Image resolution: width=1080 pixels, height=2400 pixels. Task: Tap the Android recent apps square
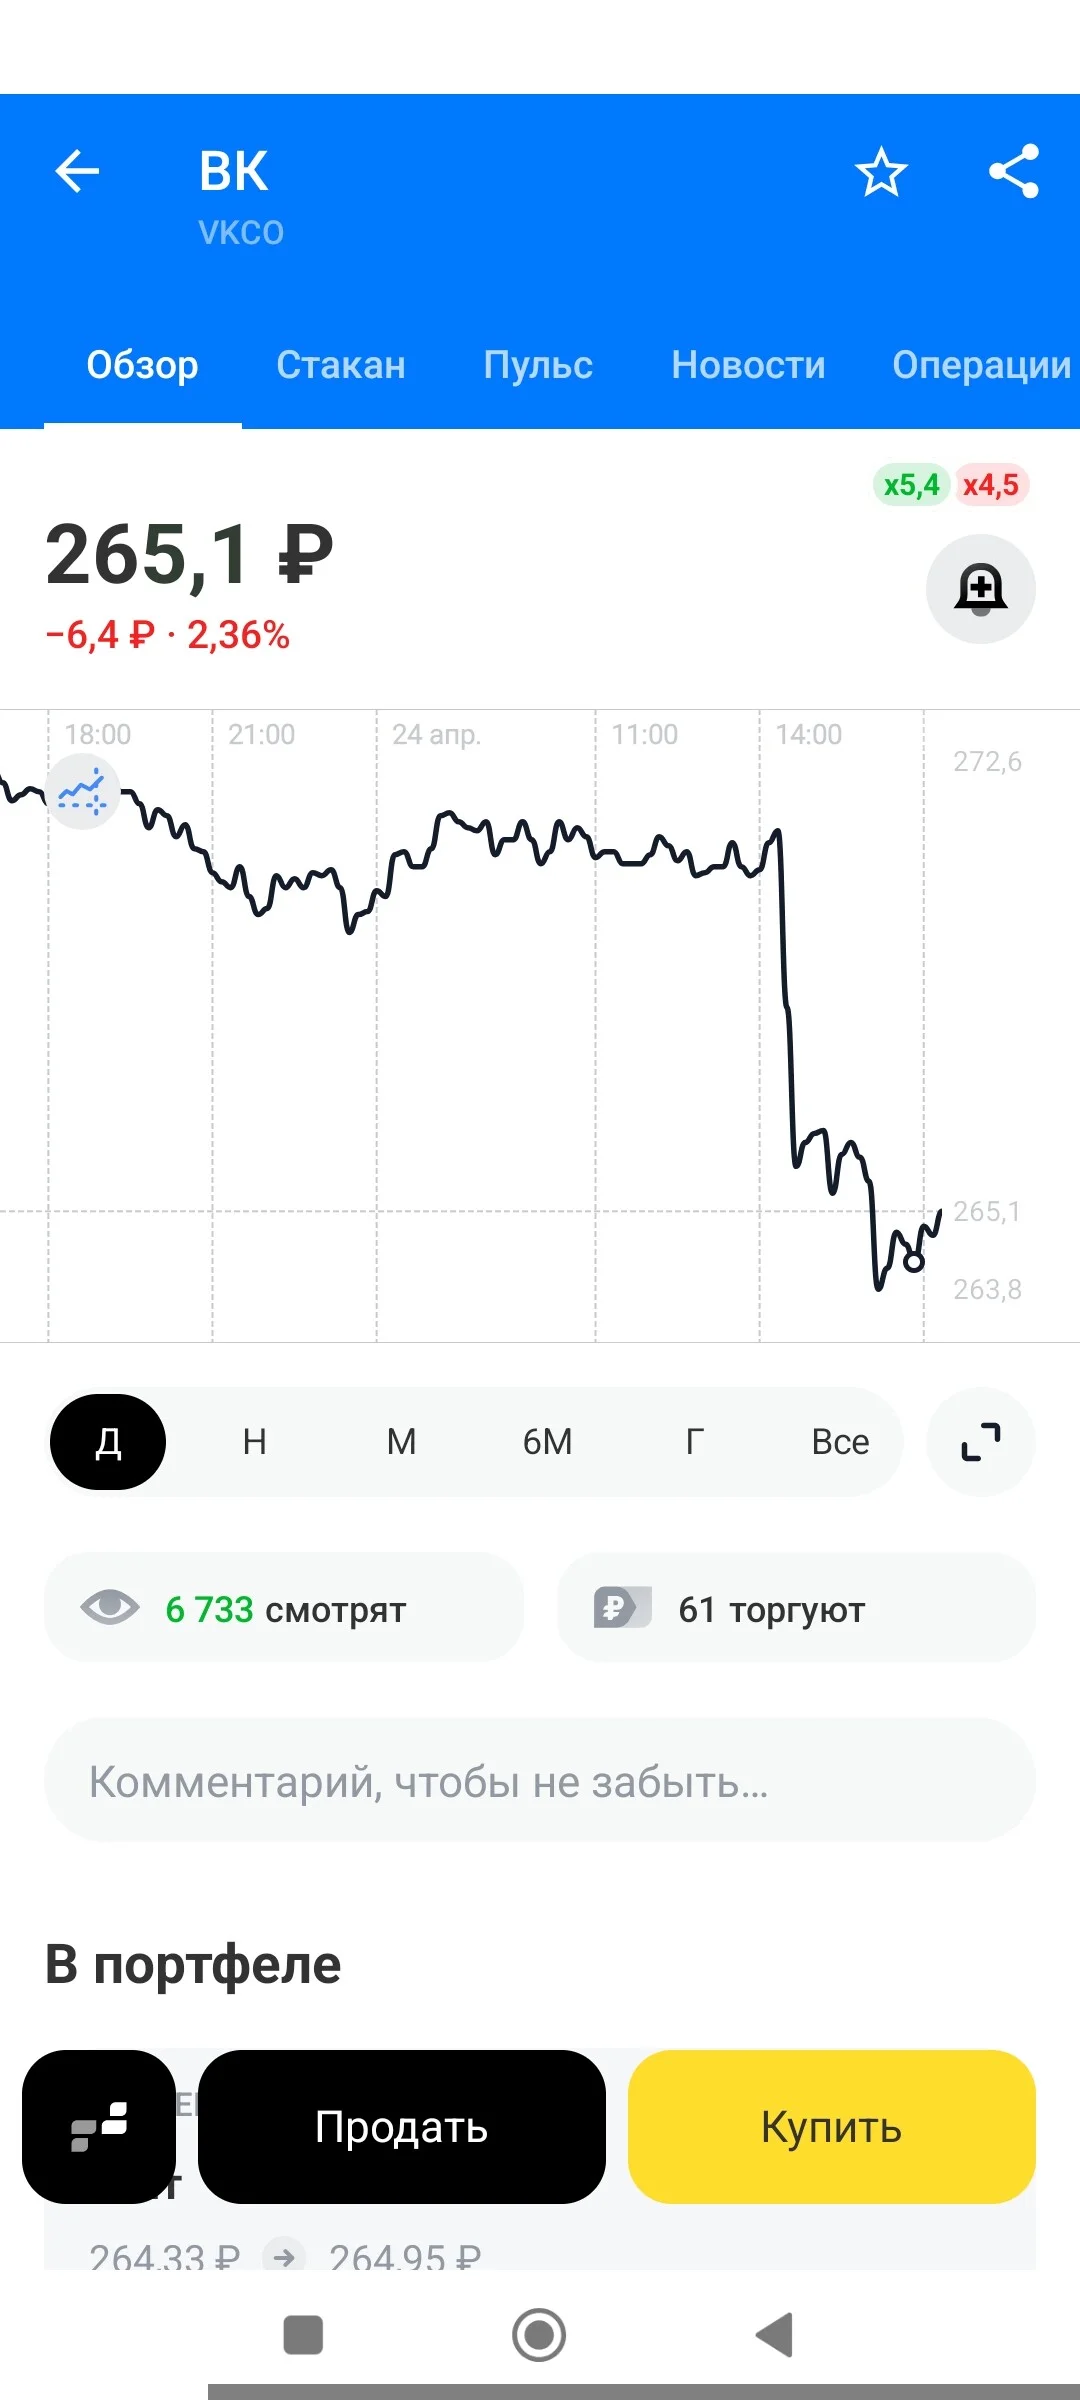[x=303, y=2335]
